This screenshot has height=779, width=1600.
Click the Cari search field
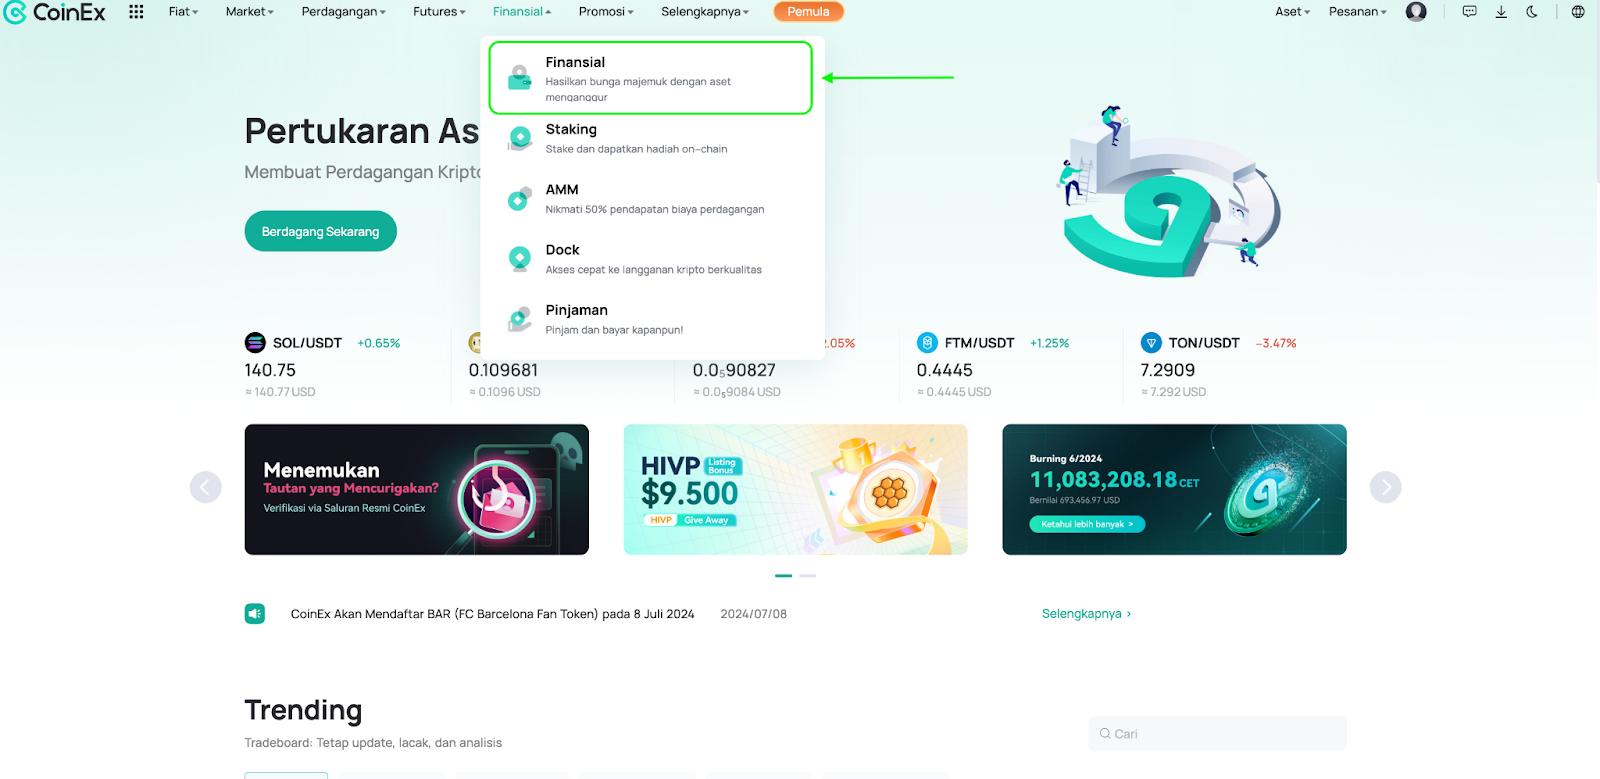(1217, 734)
